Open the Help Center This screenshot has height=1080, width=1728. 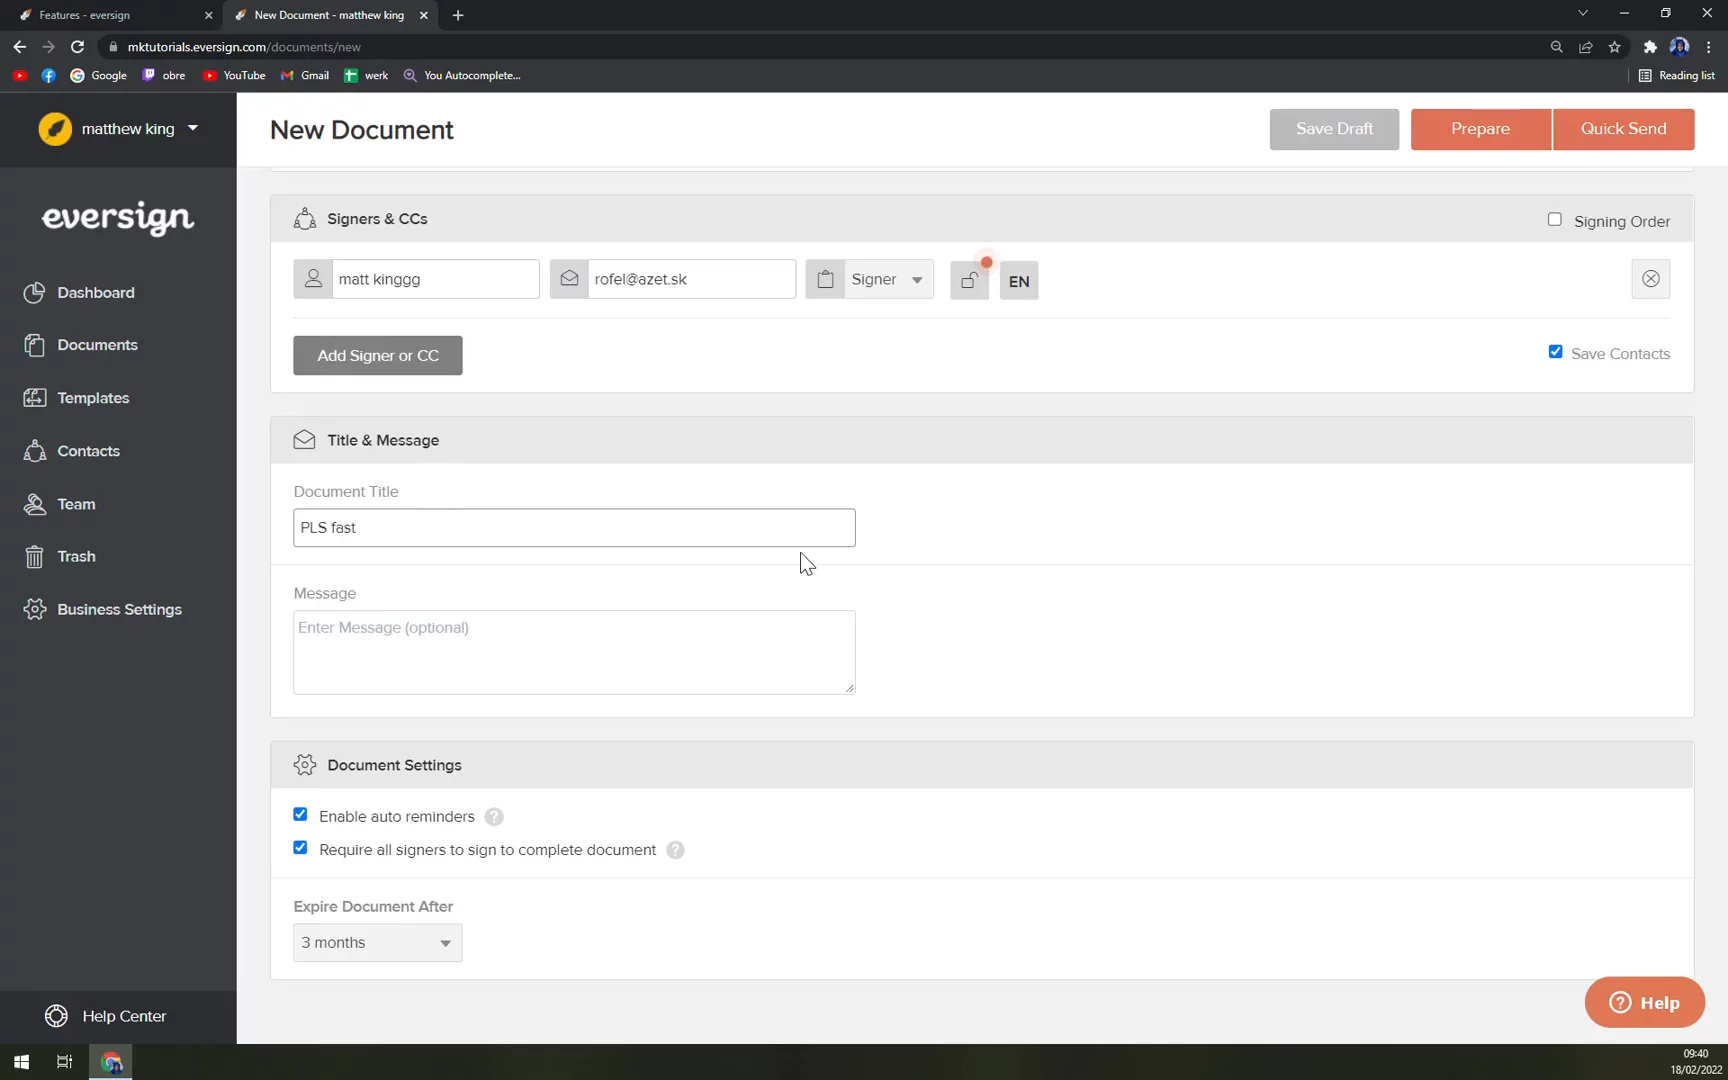tap(123, 1016)
